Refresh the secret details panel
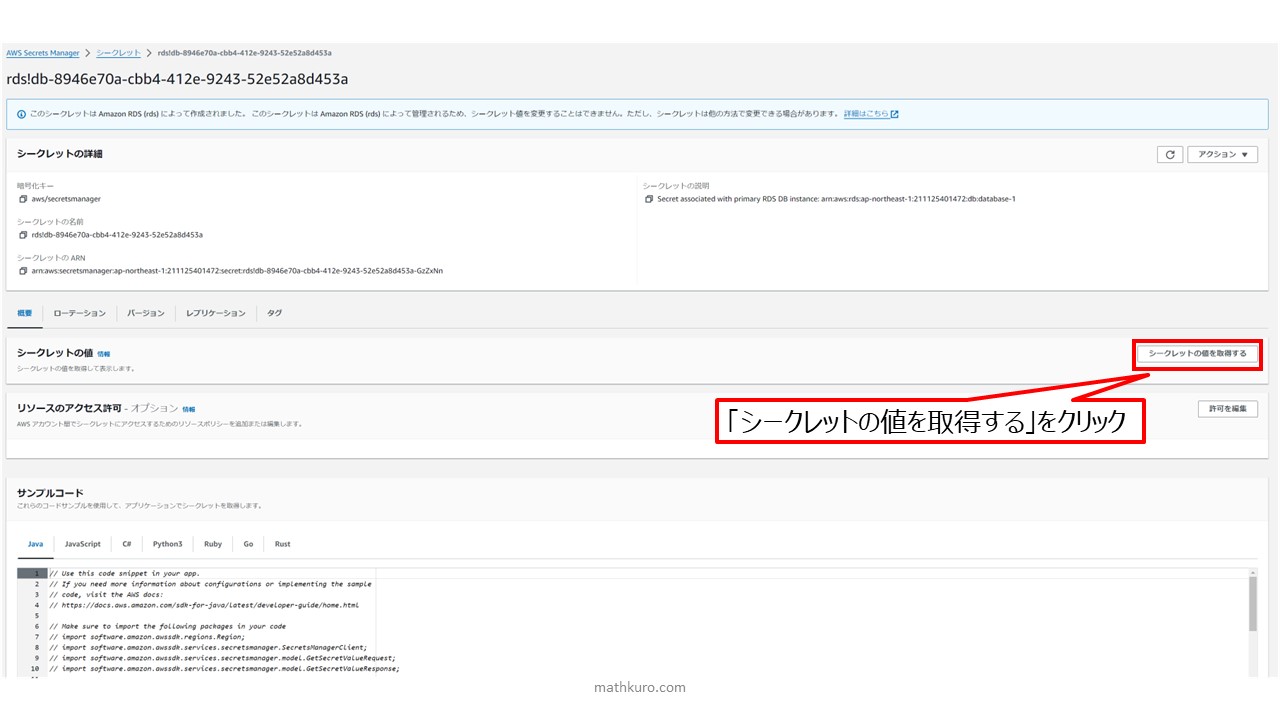The image size is (1280, 720). (x=1169, y=155)
